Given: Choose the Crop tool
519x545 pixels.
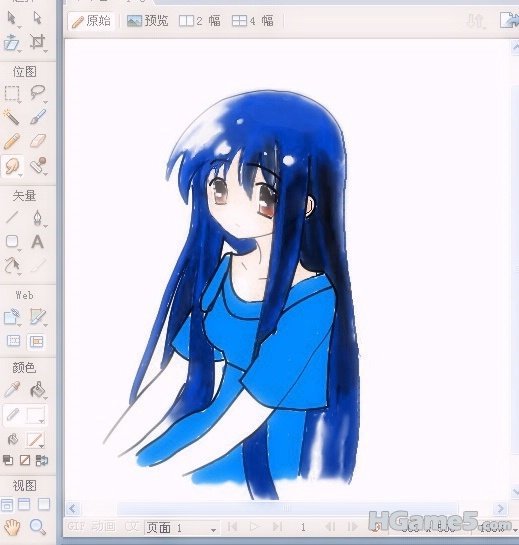Looking at the screenshot, I should coord(38,42).
